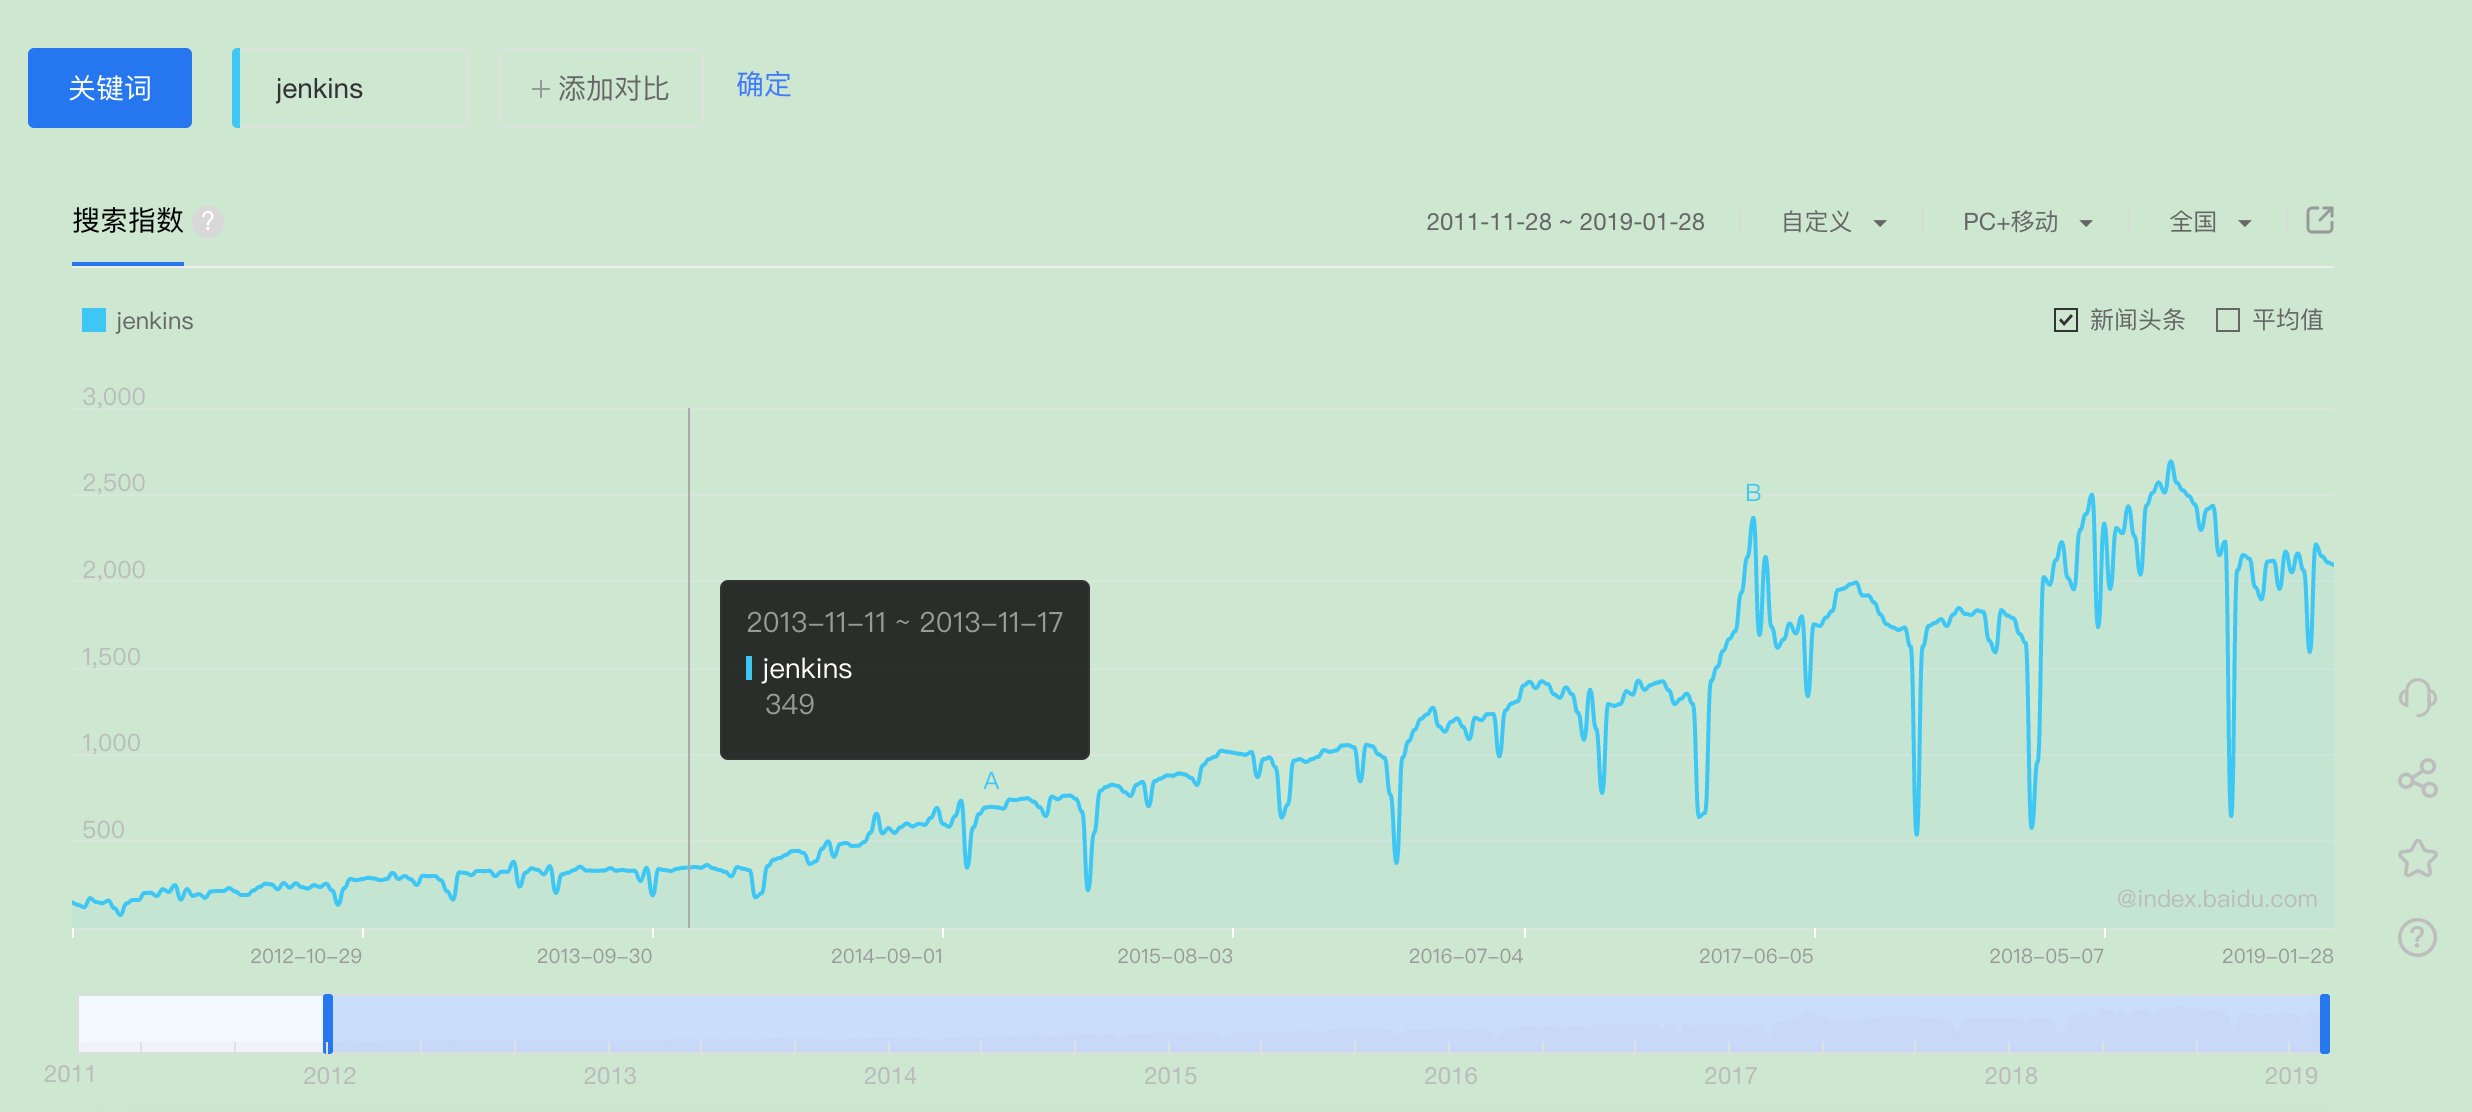Click the left timeline range handle
The image size is (2472, 1112).
tap(328, 1023)
